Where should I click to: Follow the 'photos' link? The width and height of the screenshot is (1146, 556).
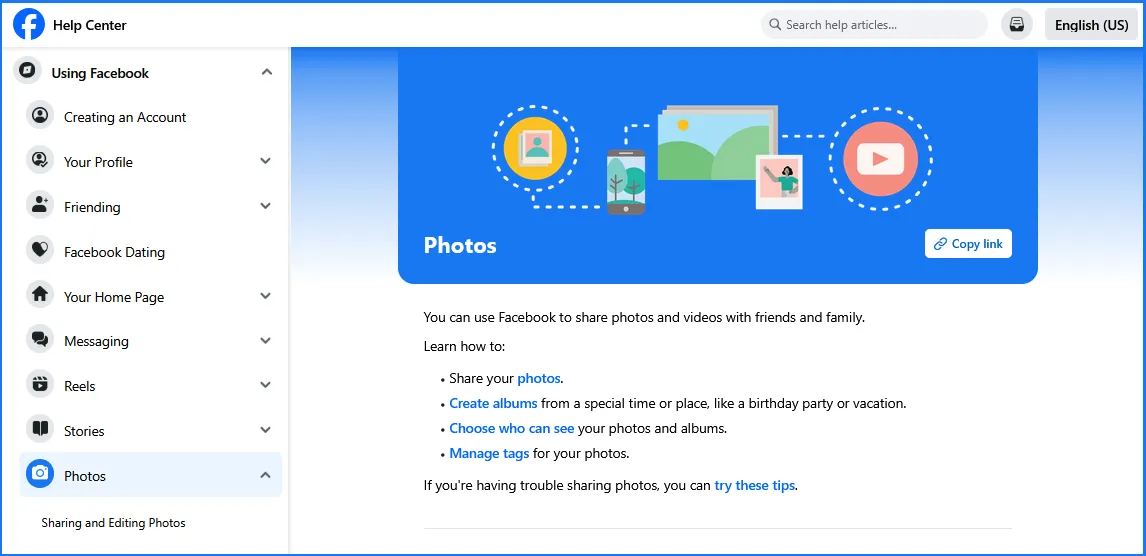(x=539, y=378)
